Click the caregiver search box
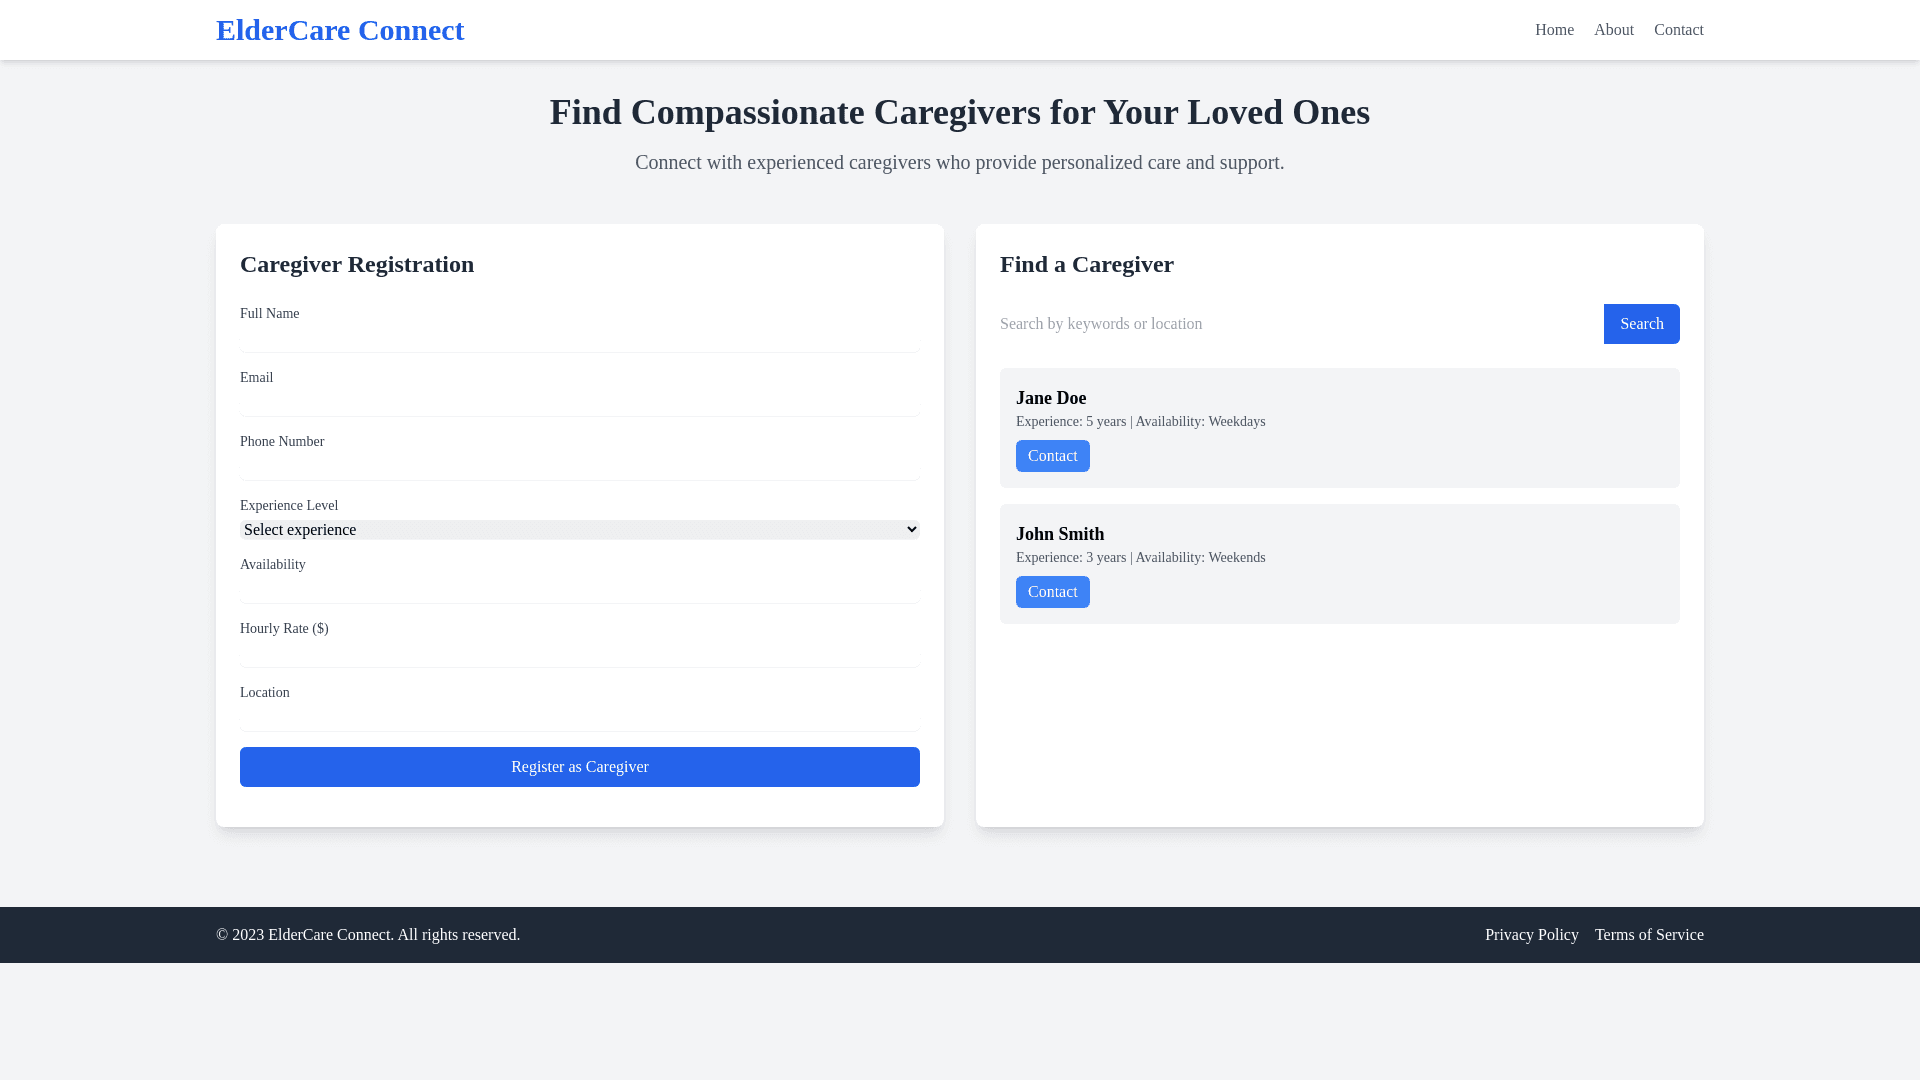This screenshot has width=1920, height=1080. tap(1299, 324)
